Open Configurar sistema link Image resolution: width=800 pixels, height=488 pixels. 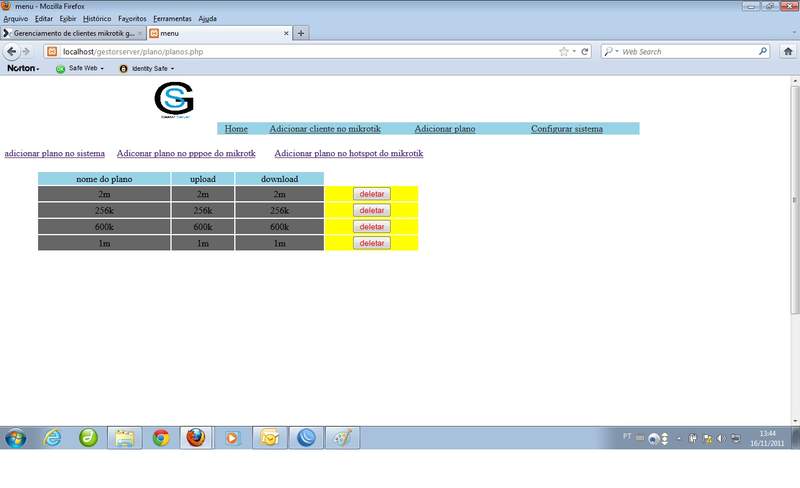[x=567, y=129]
